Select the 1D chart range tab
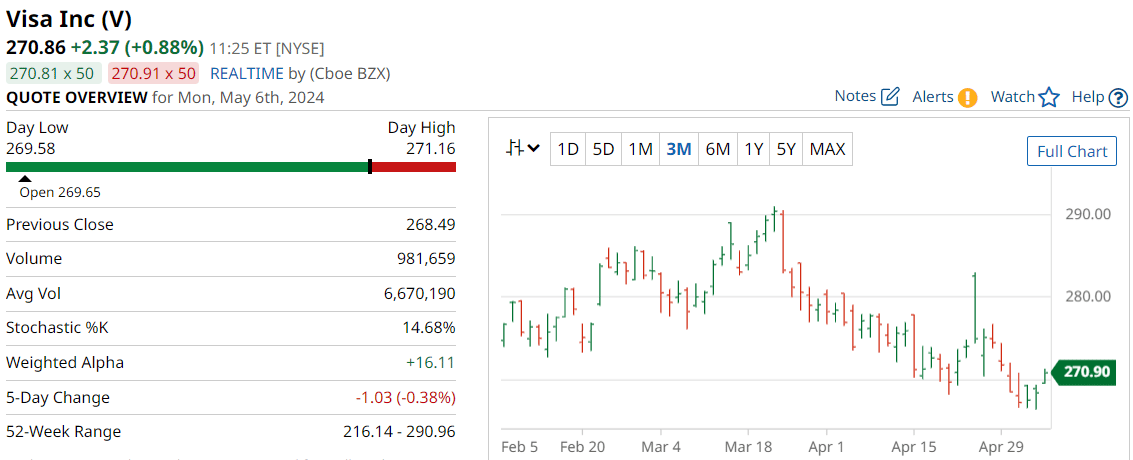Viewport: 1133px width, 460px height. (x=568, y=149)
